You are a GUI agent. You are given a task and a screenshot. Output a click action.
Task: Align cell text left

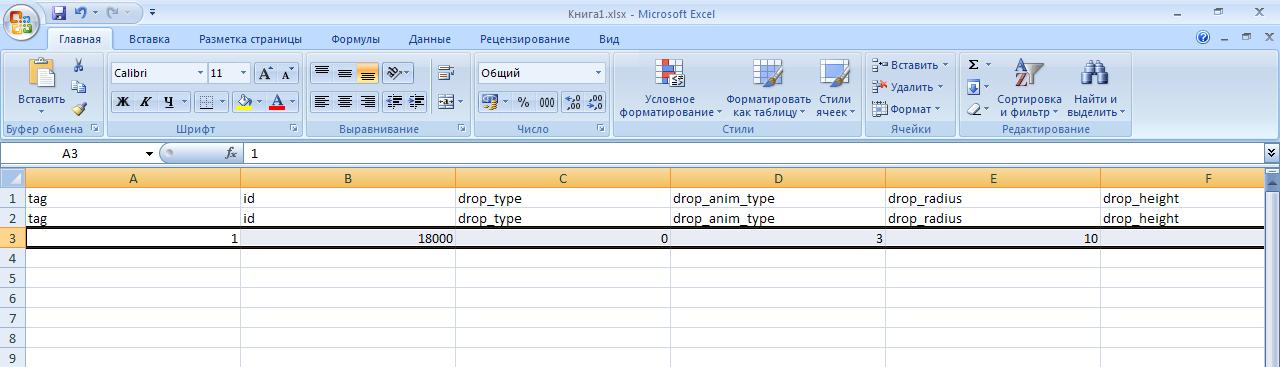click(x=322, y=102)
